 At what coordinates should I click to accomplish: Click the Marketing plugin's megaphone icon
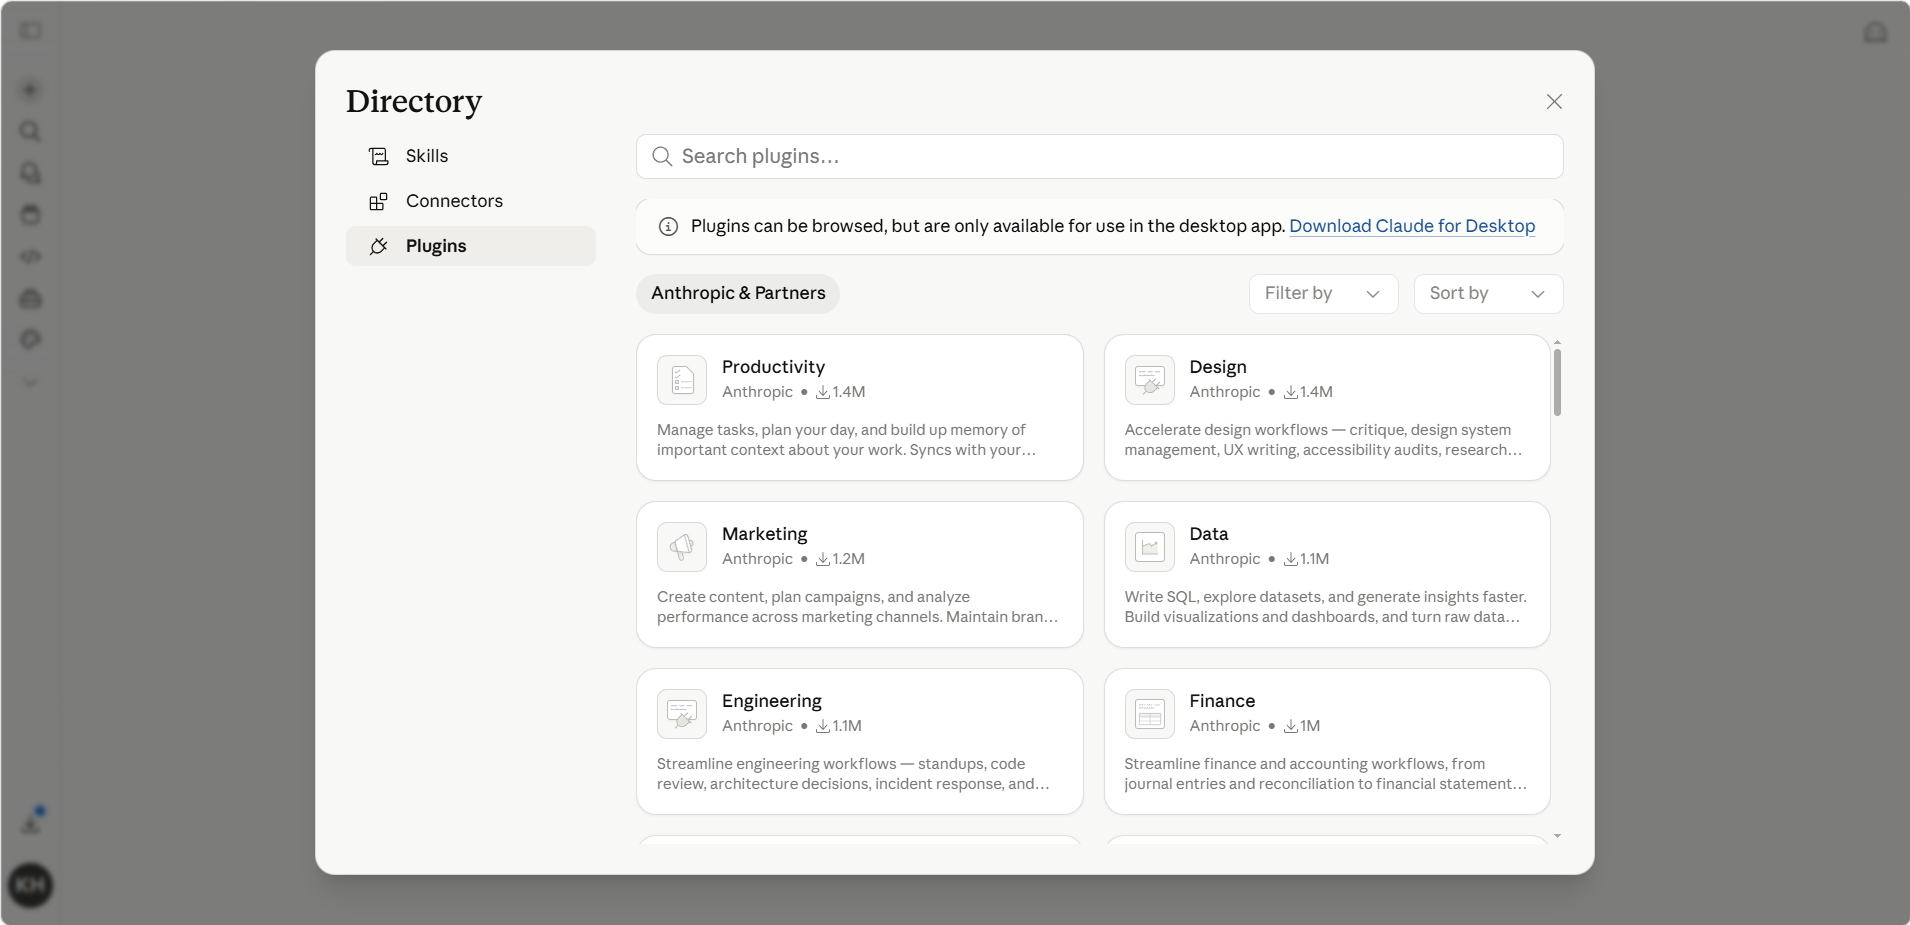tap(682, 547)
